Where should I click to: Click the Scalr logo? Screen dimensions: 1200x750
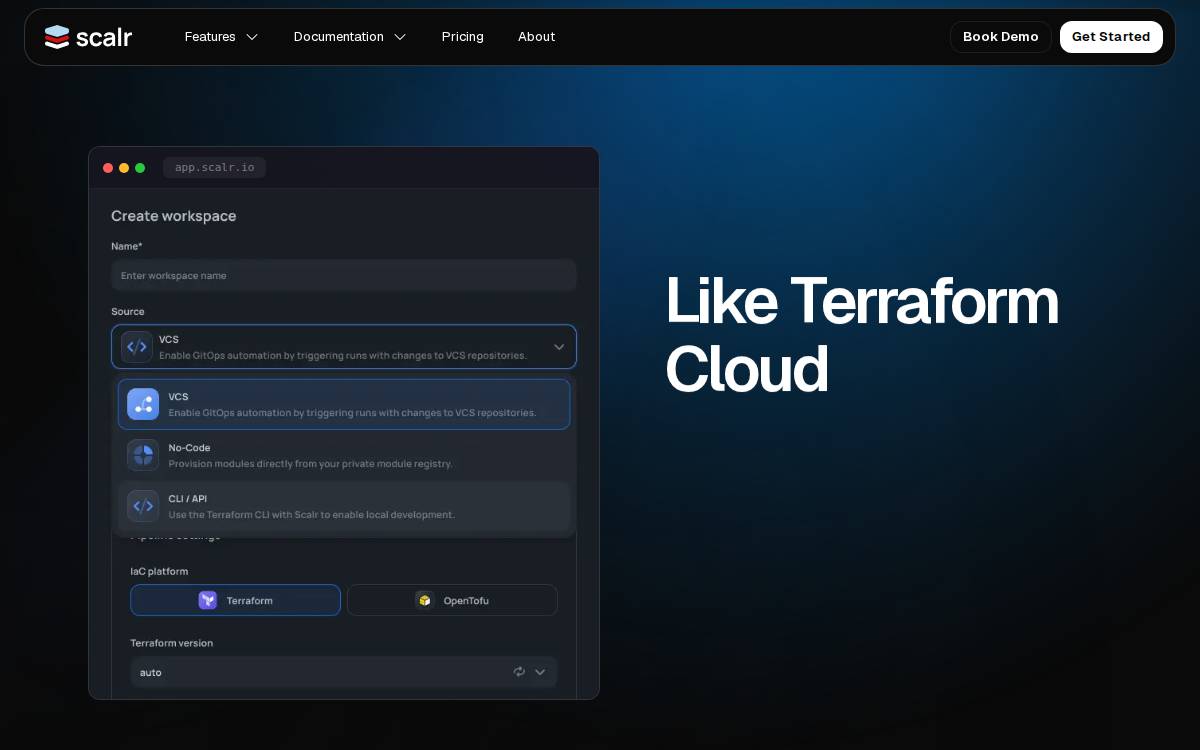tap(88, 37)
